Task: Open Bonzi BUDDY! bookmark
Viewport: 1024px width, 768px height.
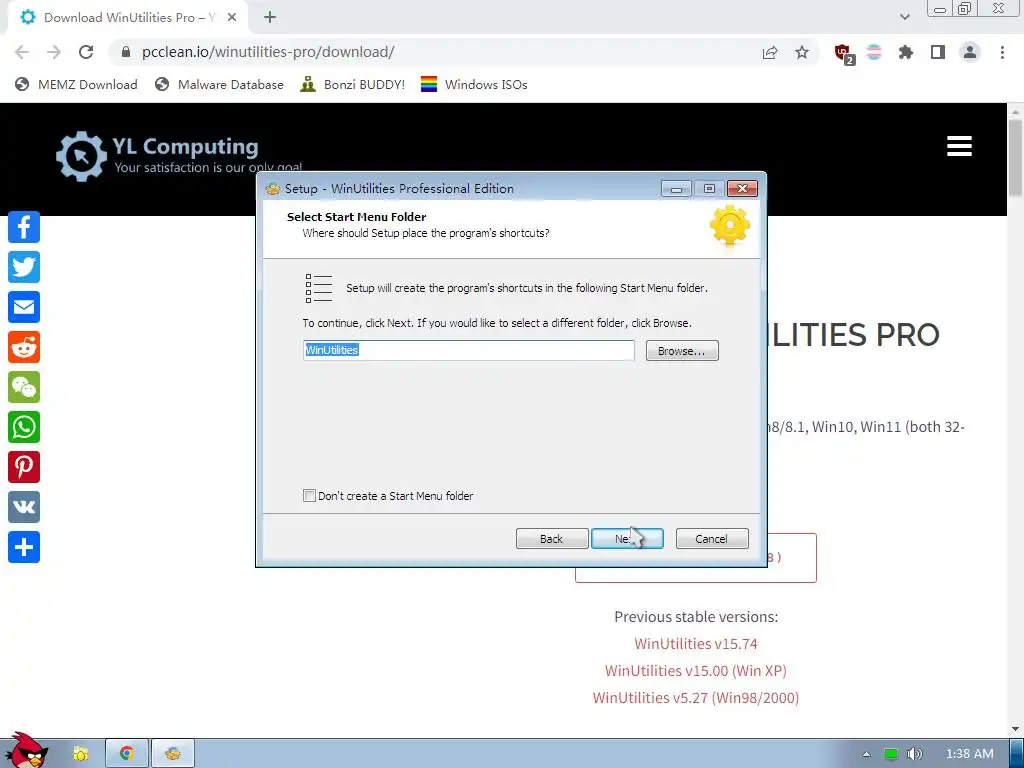Action: (x=353, y=84)
